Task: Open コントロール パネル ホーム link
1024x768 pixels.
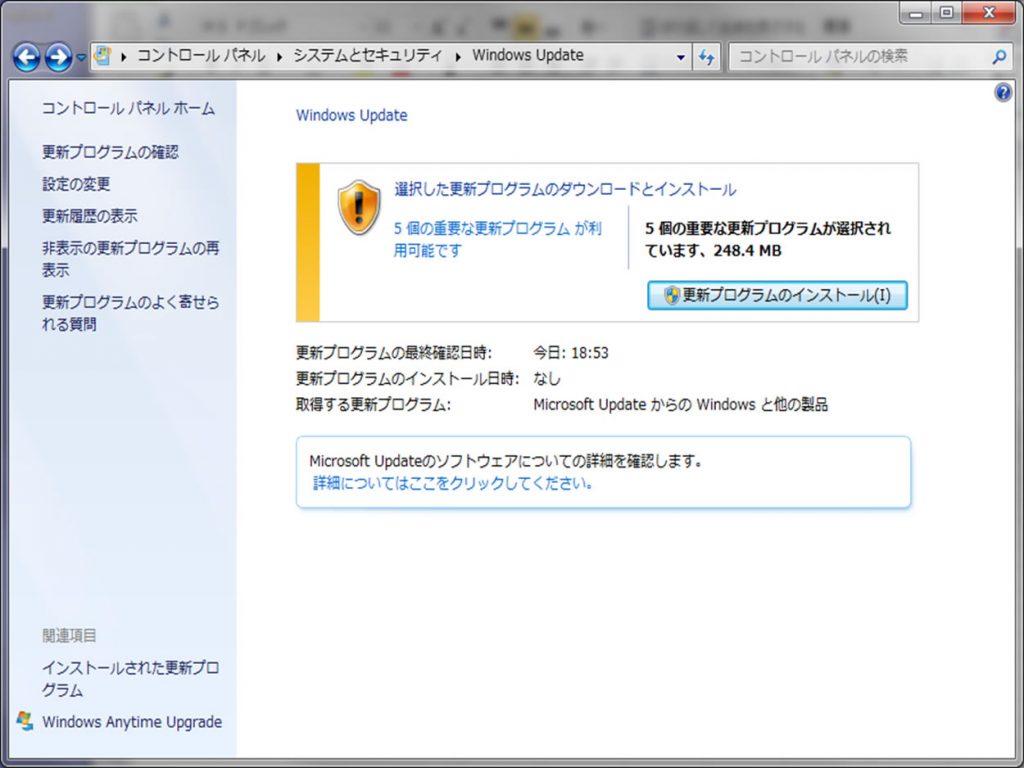Action: 129,108
